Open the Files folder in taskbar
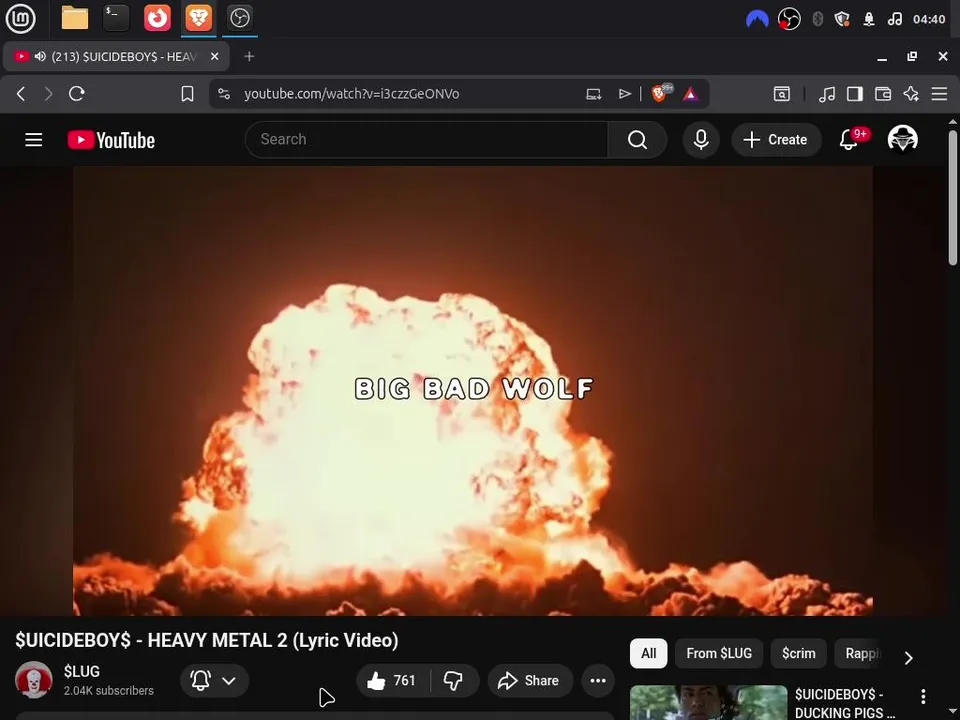Viewport: 960px width, 720px height. coord(75,18)
